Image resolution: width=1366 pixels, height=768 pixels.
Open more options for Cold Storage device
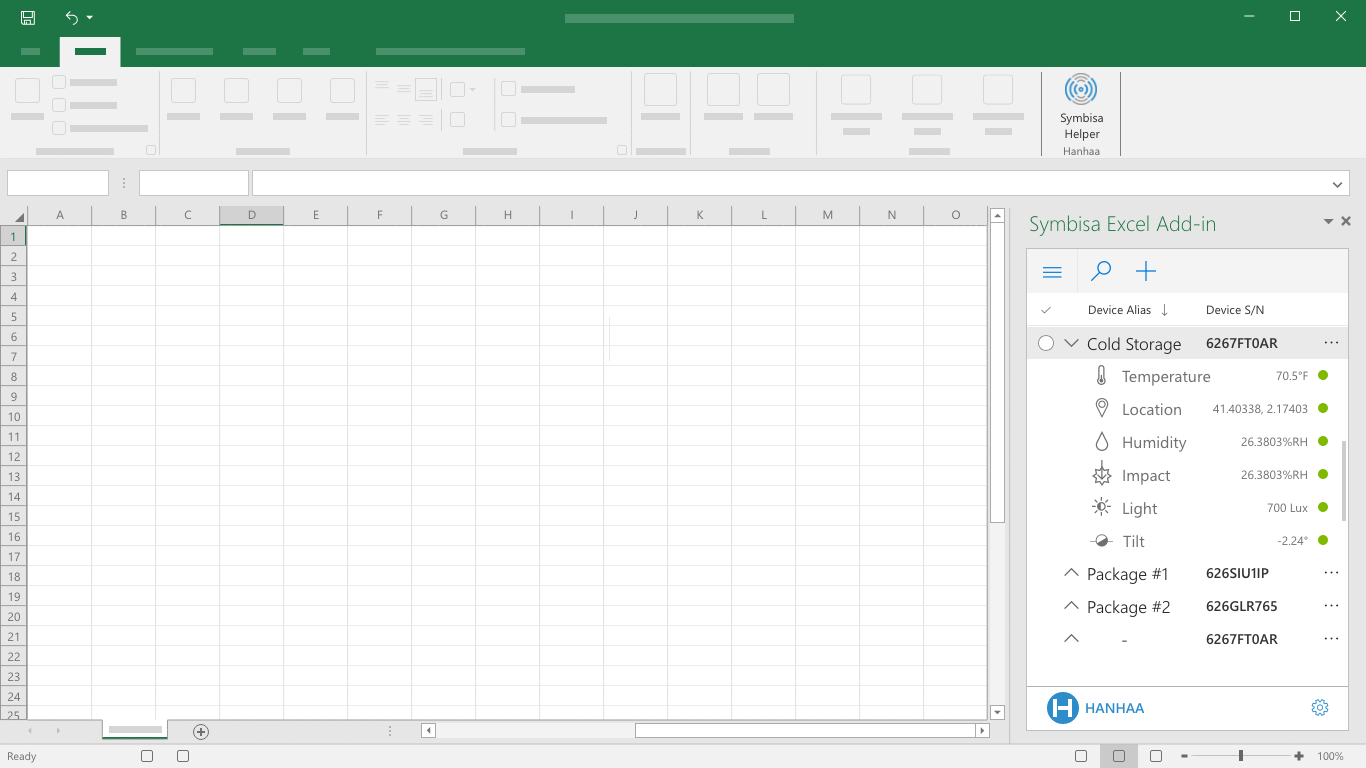(x=1331, y=343)
